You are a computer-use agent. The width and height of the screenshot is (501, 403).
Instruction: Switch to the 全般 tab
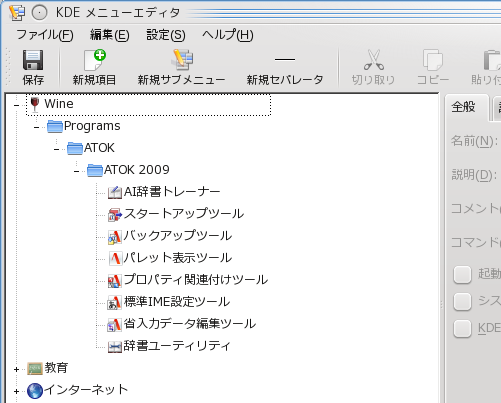coord(463,107)
